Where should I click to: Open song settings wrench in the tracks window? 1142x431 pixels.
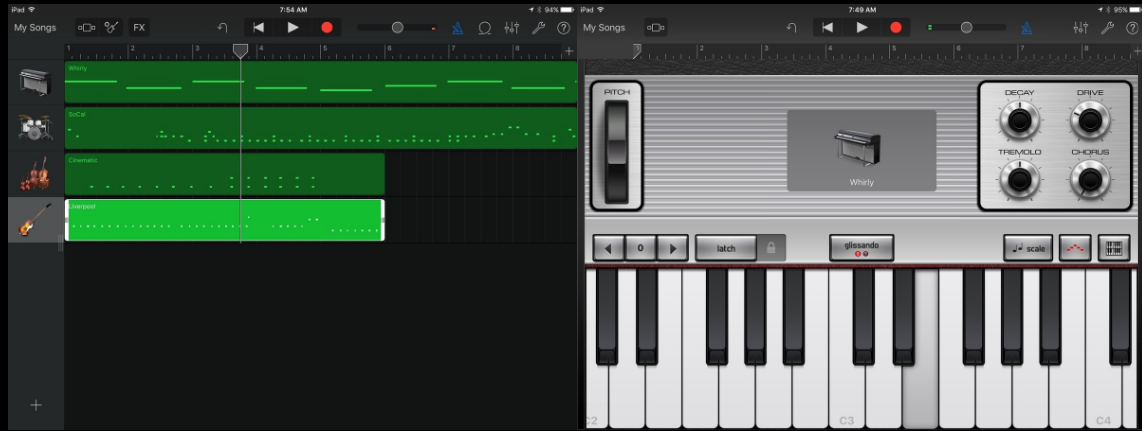[538, 28]
